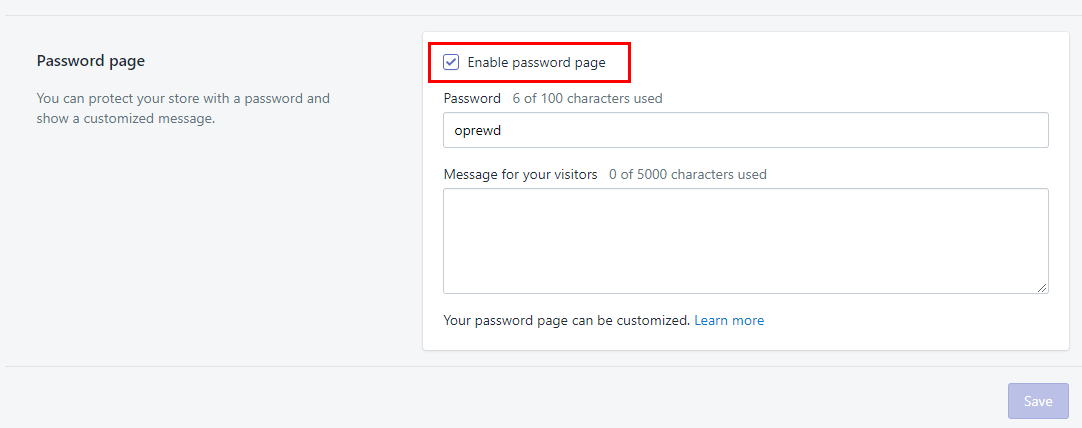Click the "0 of 5000 characters used" counter
Screen dimensions: 1082x428
(x=688, y=174)
